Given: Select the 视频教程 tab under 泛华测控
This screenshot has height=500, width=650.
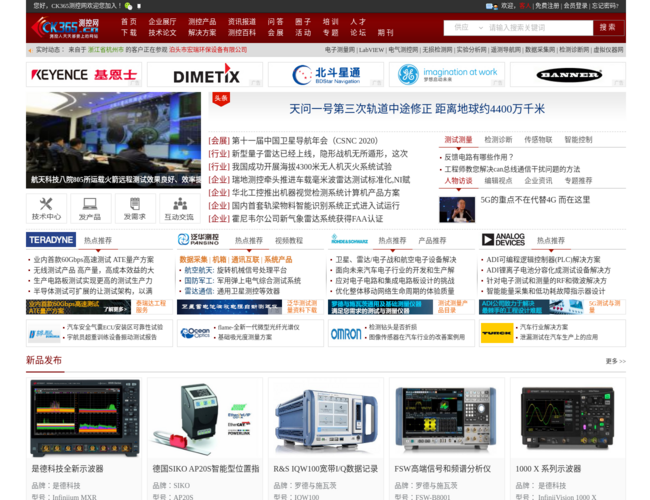Looking at the screenshot, I should click(x=289, y=240).
